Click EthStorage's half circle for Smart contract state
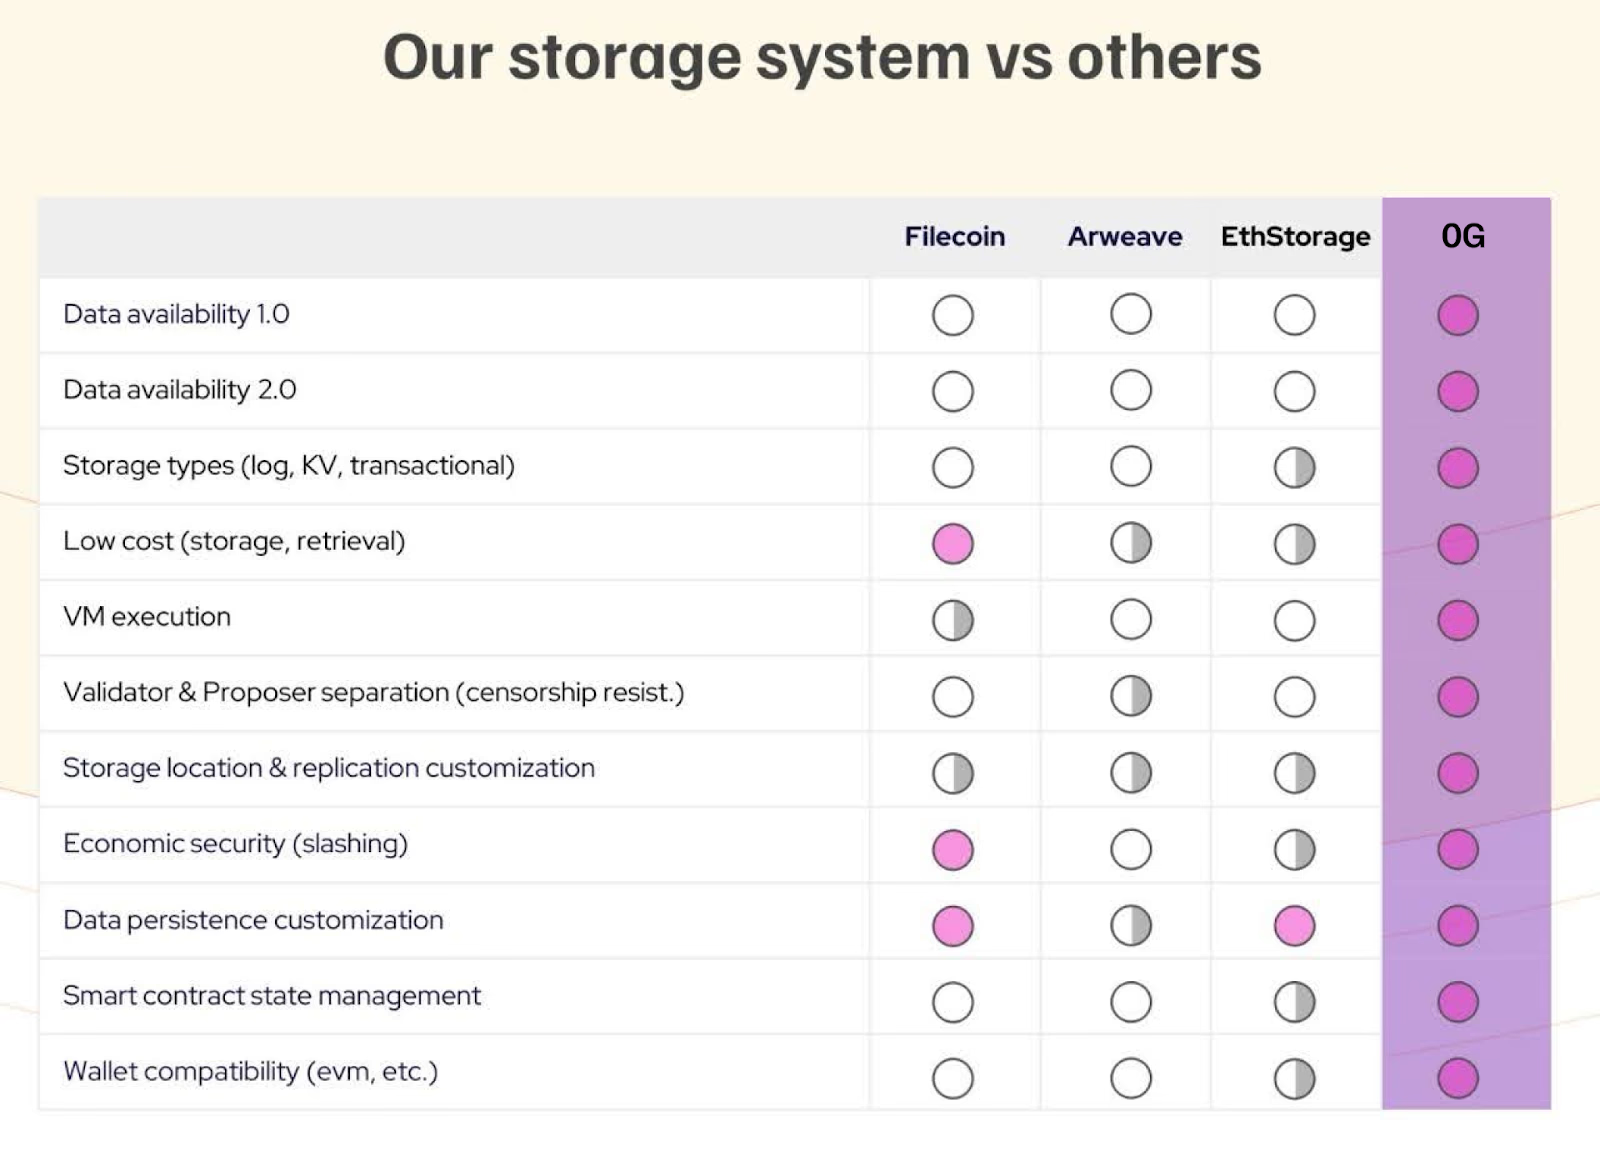The width and height of the screenshot is (1600, 1152). click(1295, 1002)
